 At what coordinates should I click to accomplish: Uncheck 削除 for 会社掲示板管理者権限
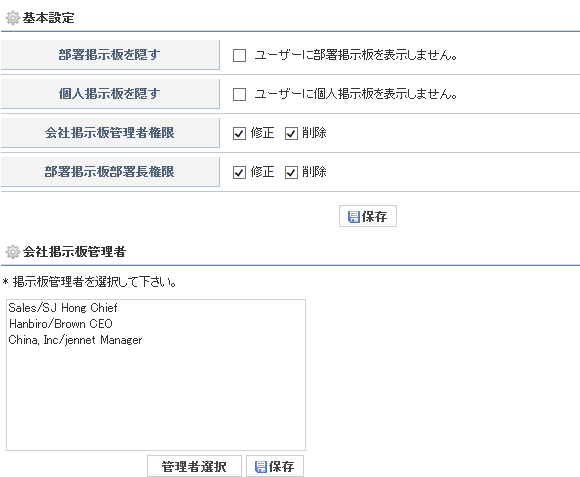click(x=291, y=133)
